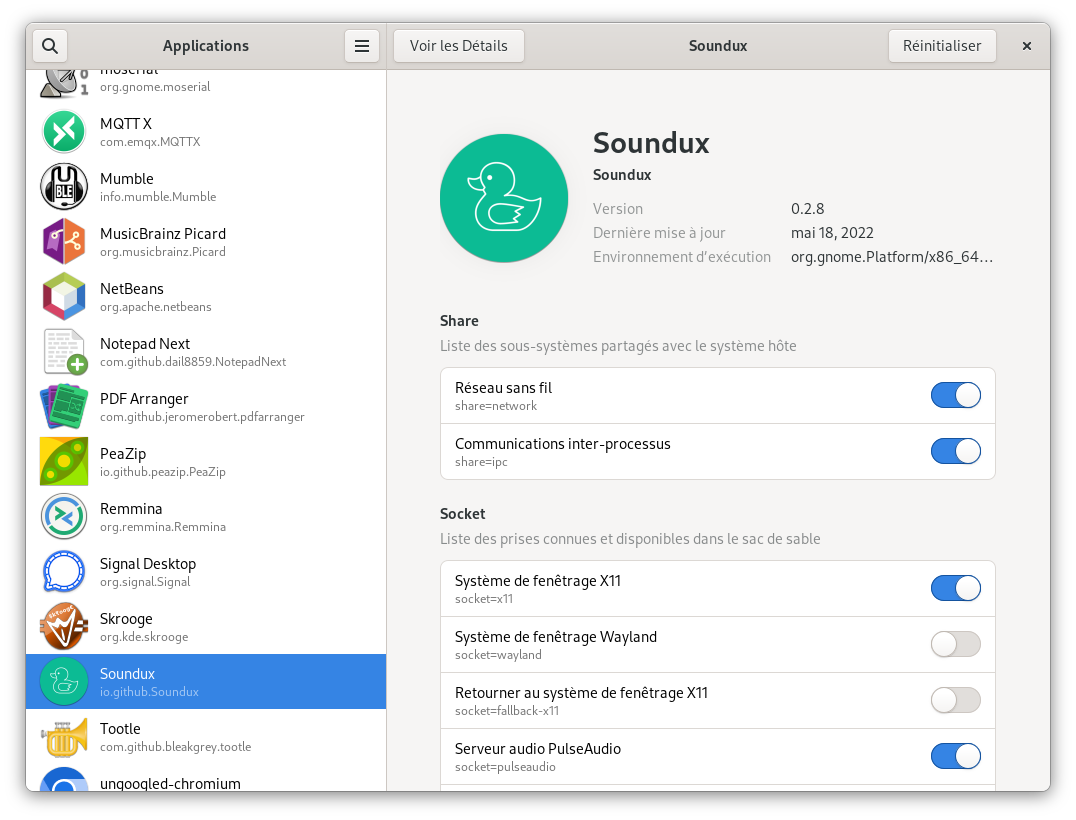This screenshot has height=820, width=1076.
Task: Click the Signal Desktop bubble icon
Action: click(x=64, y=571)
